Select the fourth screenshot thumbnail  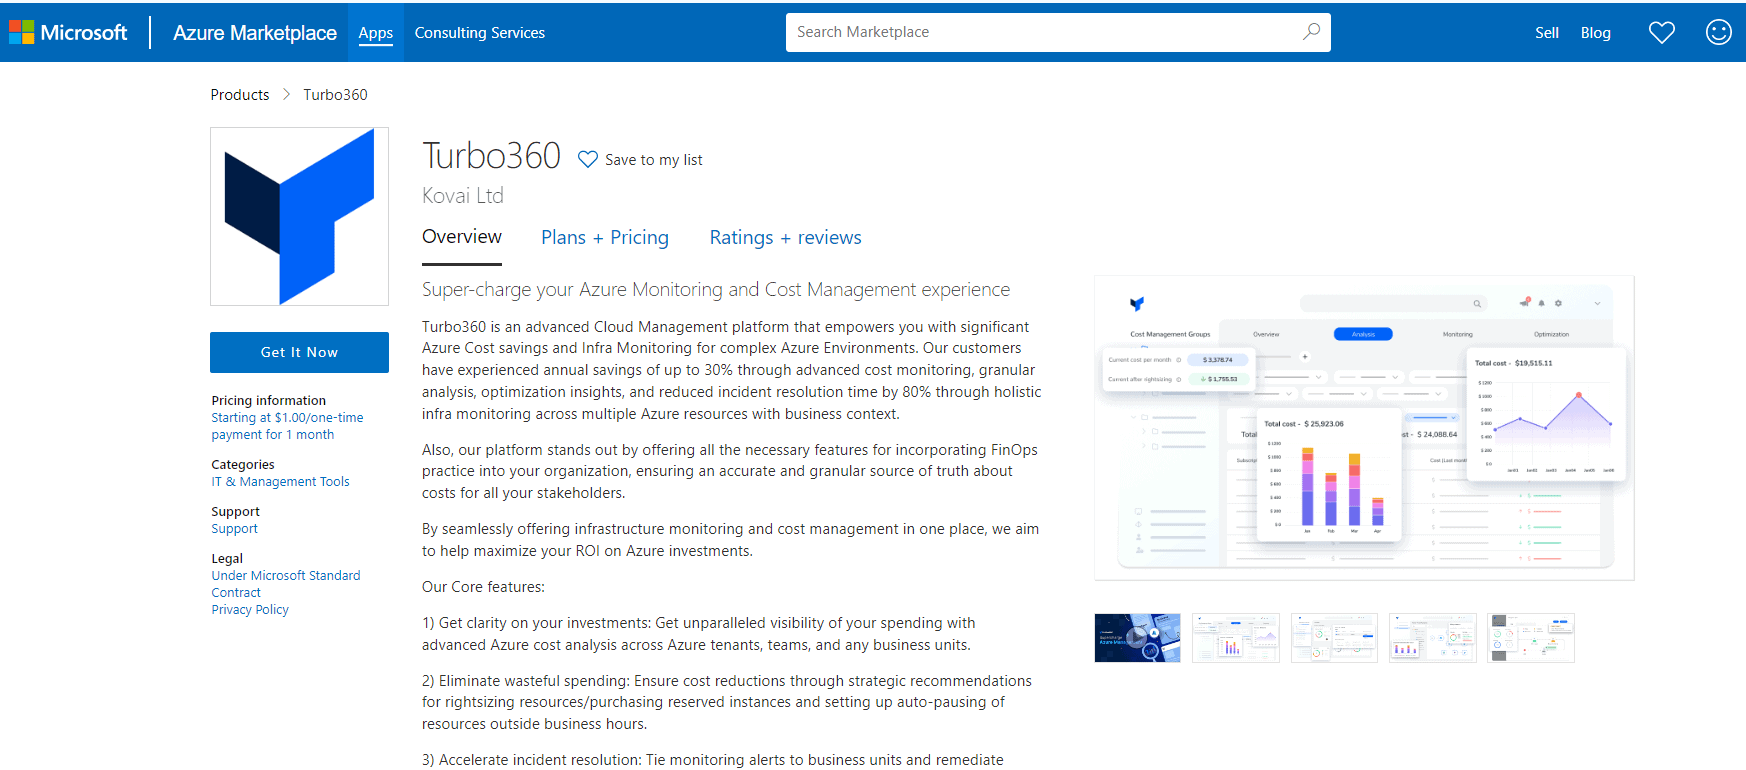(1432, 638)
